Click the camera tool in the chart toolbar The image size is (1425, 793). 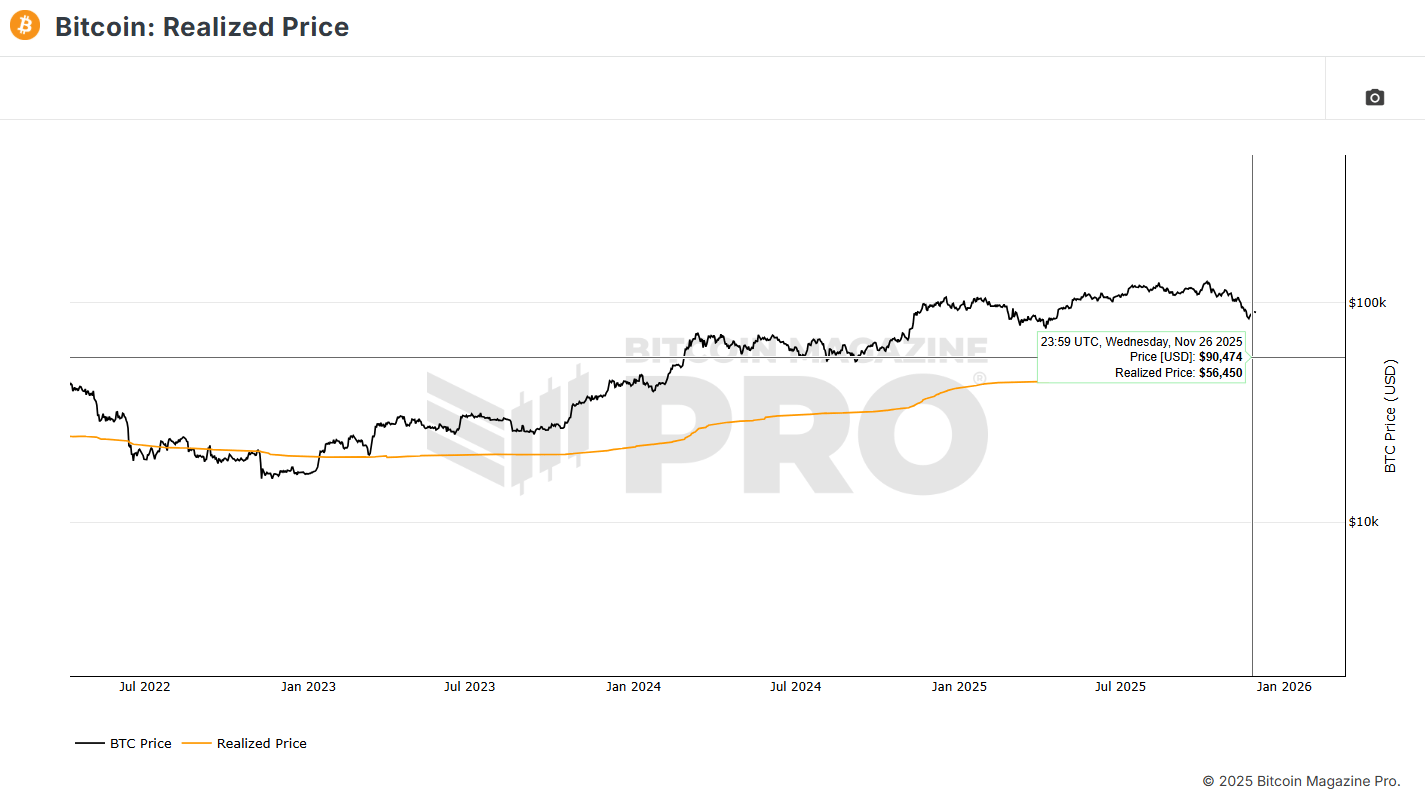[1374, 97]
